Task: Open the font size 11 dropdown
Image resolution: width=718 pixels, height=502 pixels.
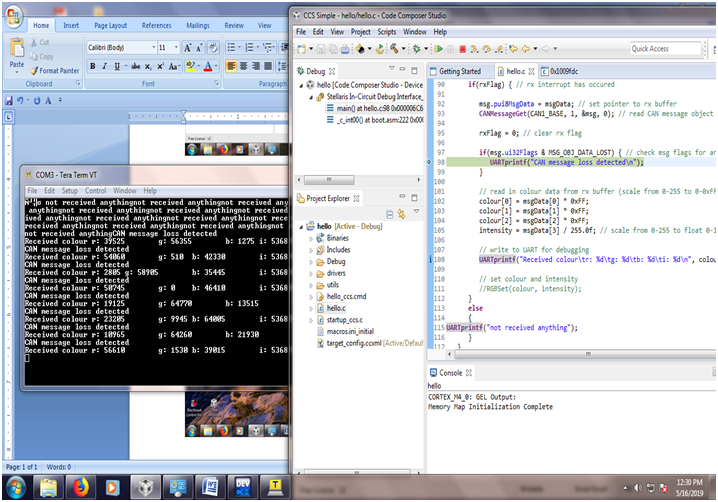Action: tap(176, 48)
